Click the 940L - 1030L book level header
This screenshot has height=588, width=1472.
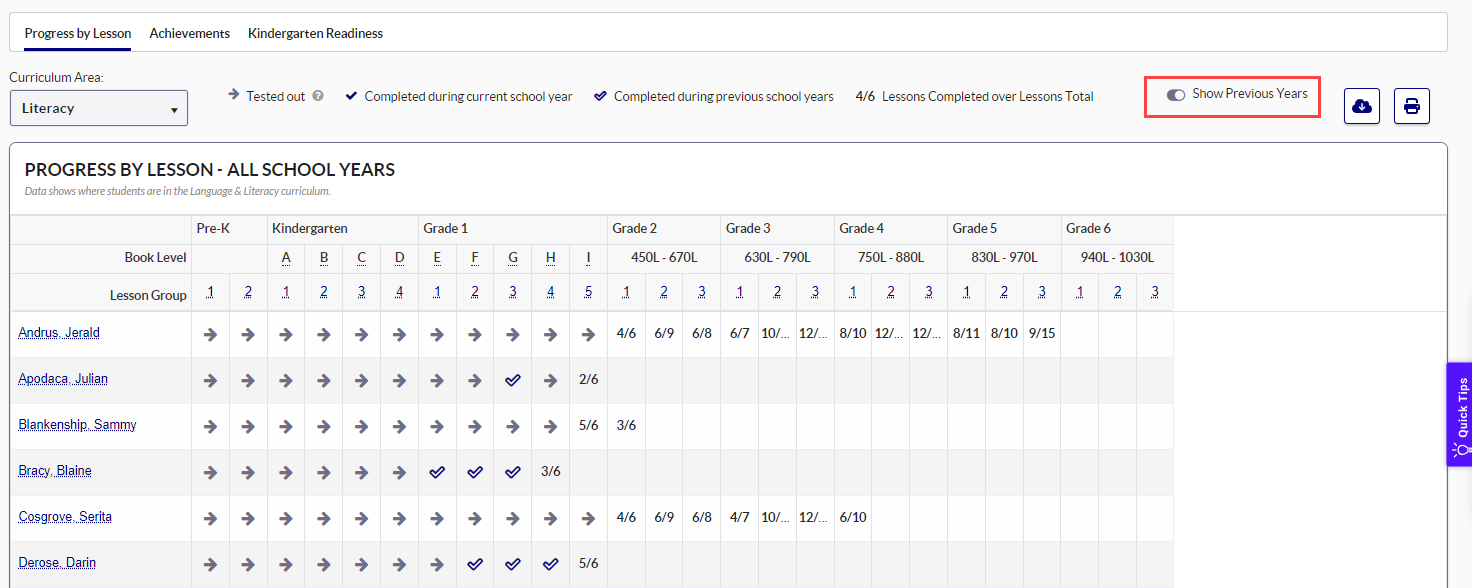tap(1117, 258)
